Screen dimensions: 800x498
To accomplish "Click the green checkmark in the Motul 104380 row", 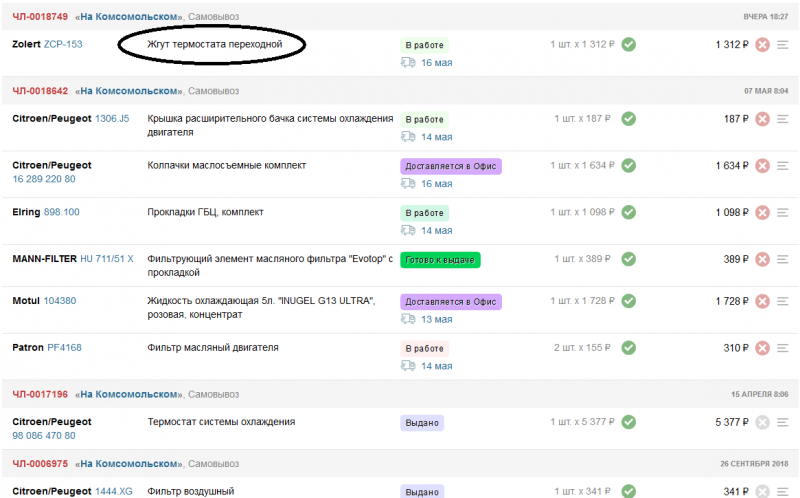I will (629, 301).
